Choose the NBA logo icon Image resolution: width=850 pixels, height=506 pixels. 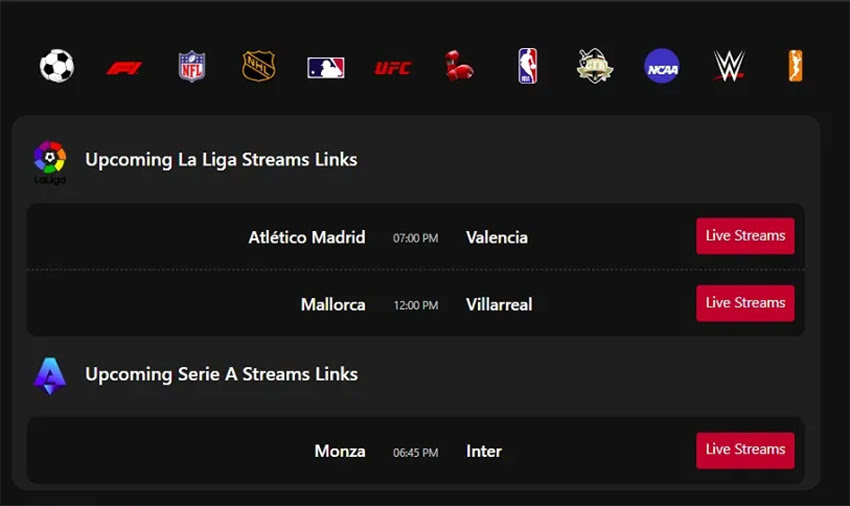pyautogui.click(x=527, y=66)
